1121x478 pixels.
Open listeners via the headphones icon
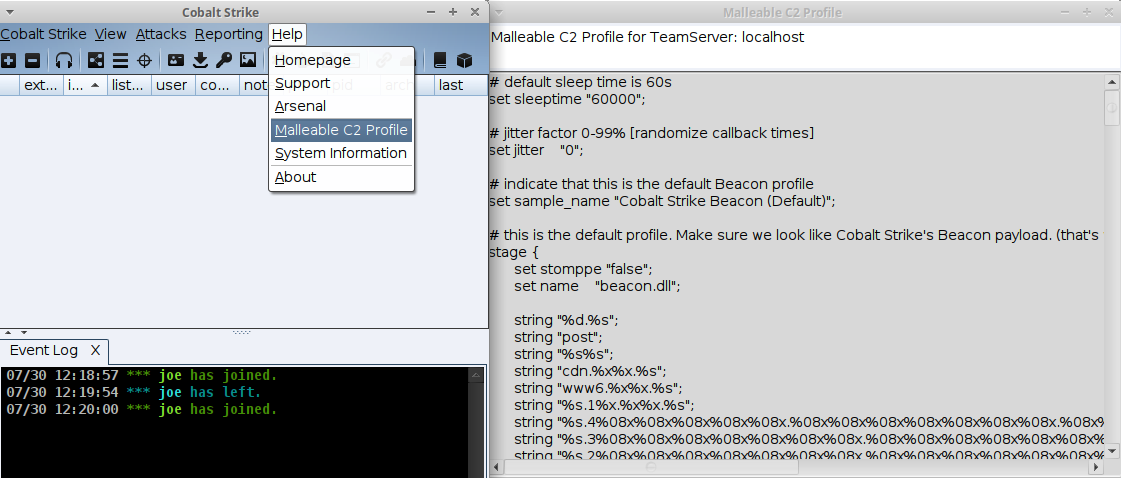[x=64, y=61]
